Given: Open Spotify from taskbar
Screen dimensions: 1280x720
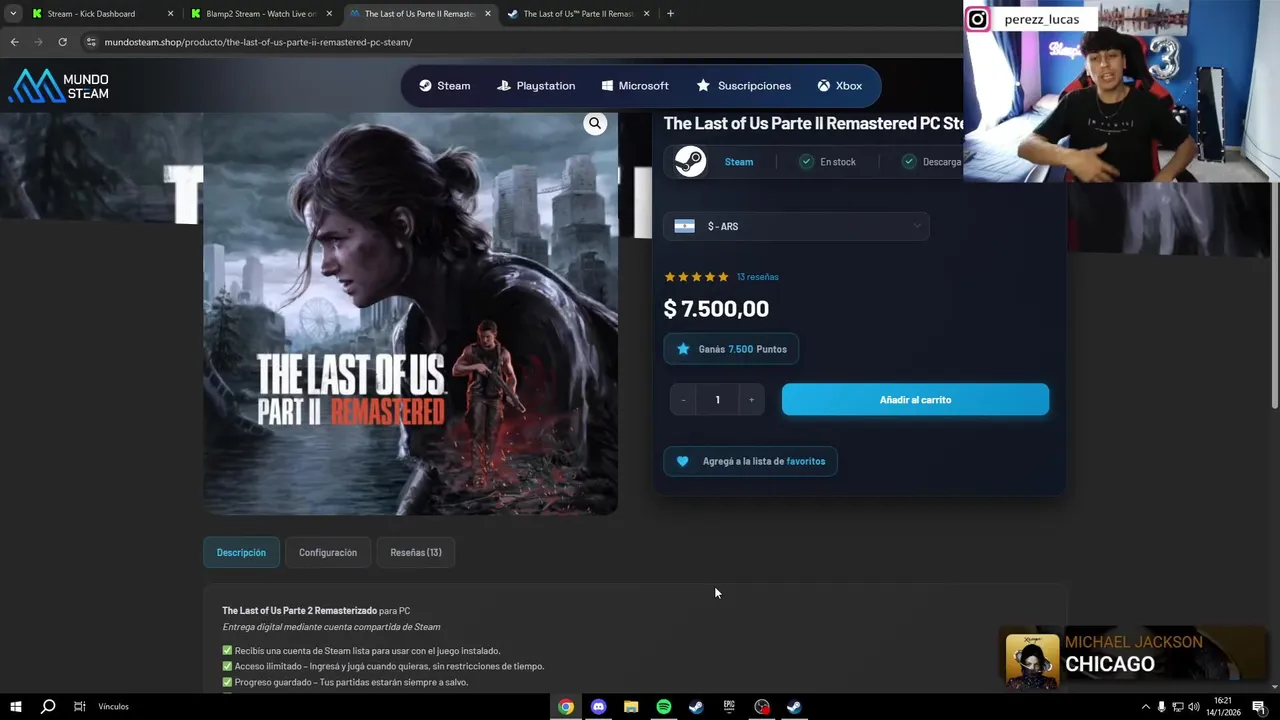Looking at the screenshot, I should (664, 707).
